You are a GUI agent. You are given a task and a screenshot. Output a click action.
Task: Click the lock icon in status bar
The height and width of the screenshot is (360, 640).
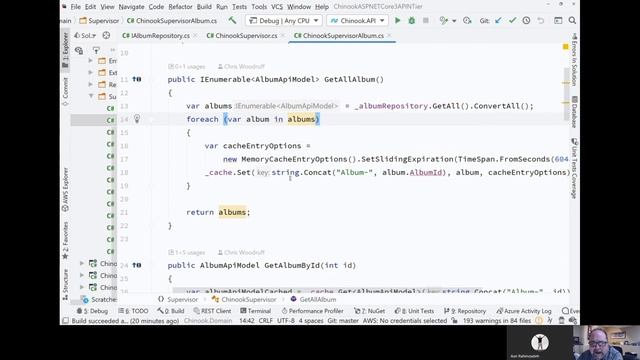(x=454, y=321)
